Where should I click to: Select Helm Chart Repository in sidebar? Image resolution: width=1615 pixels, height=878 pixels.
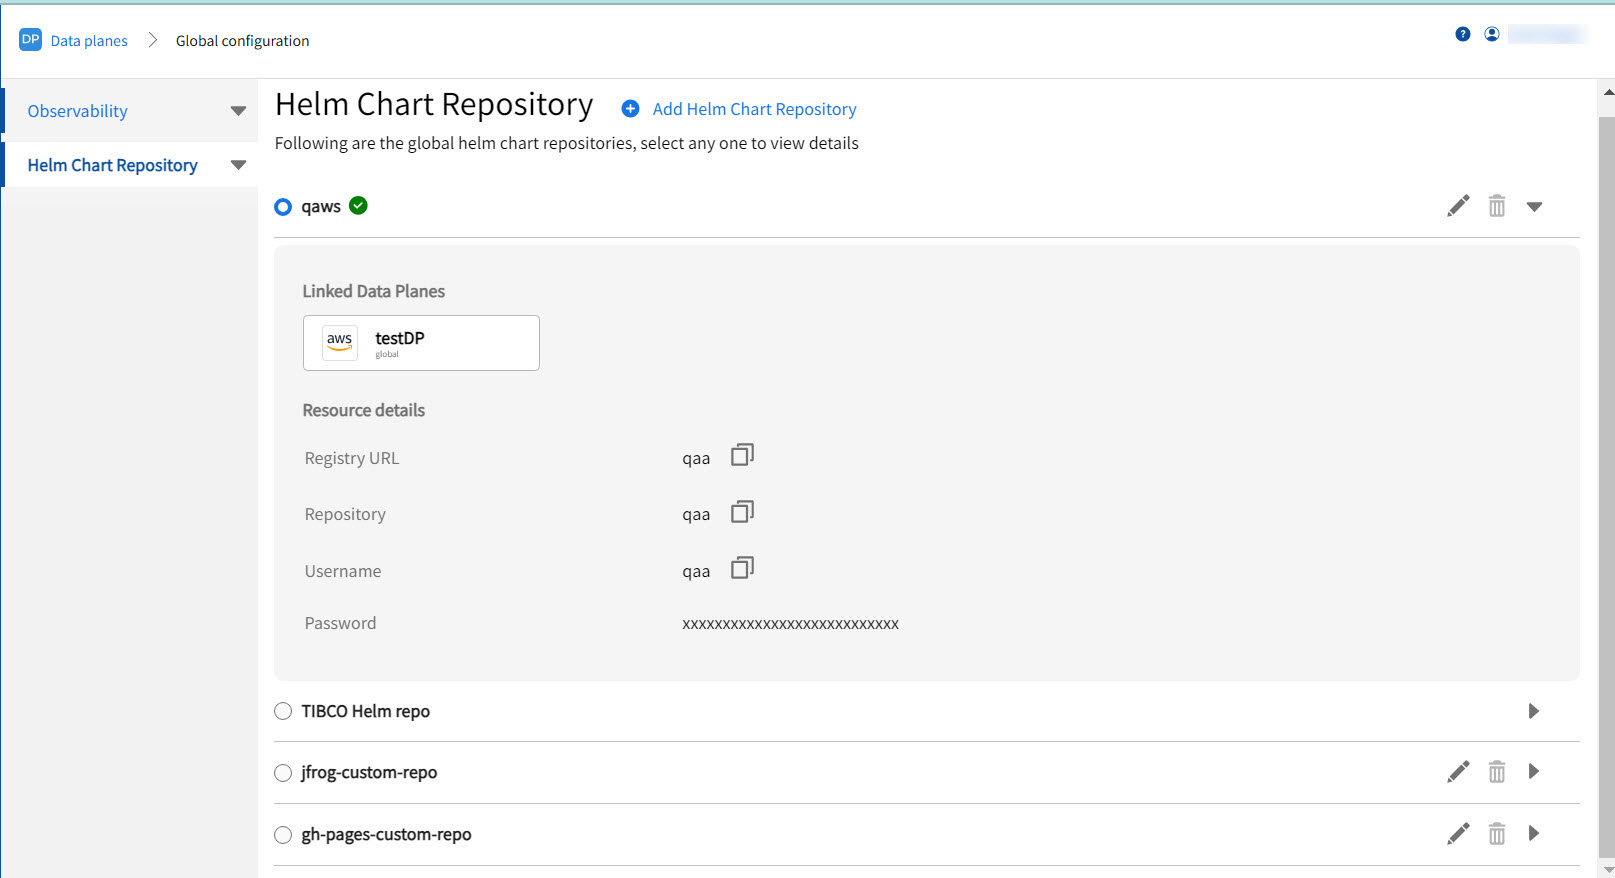point(112,165)
